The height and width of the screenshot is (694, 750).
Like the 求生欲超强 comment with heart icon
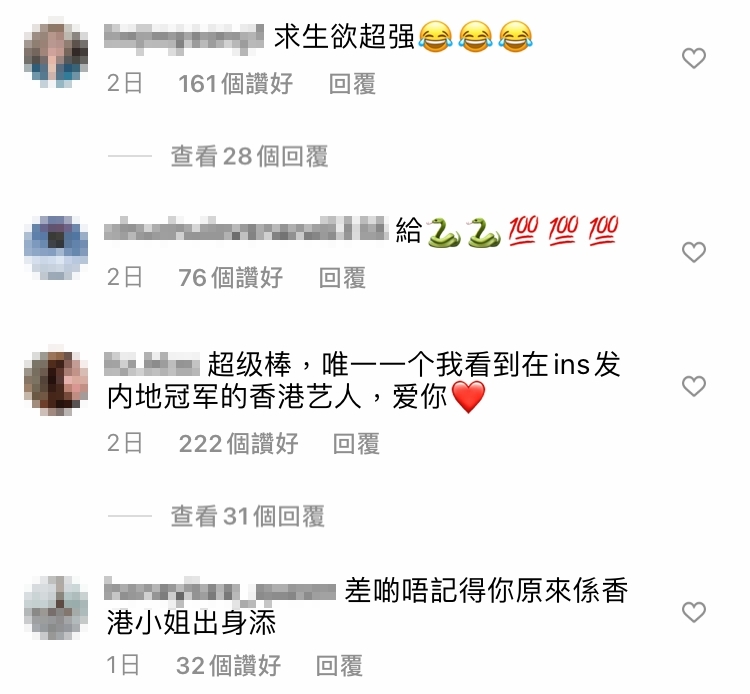(694, 58)
